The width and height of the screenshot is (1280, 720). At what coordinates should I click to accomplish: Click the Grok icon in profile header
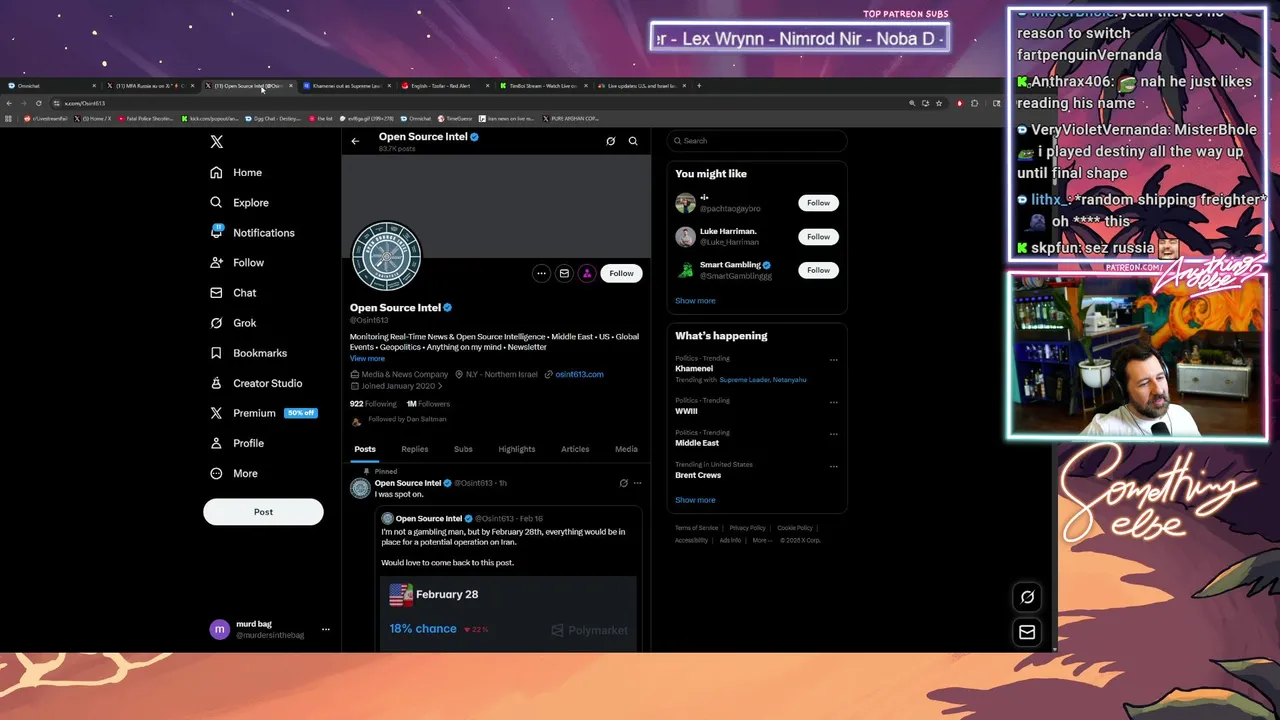coord(610,141)
